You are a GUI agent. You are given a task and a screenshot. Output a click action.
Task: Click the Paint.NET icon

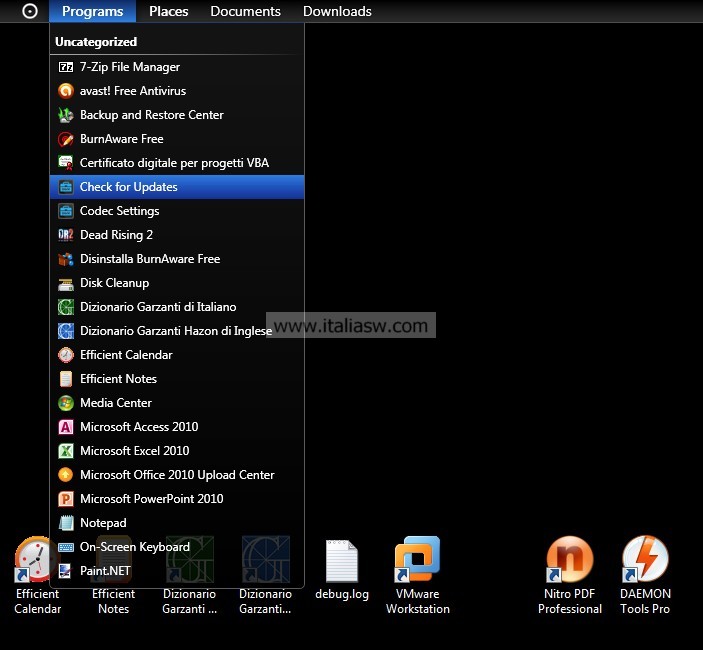66,571
